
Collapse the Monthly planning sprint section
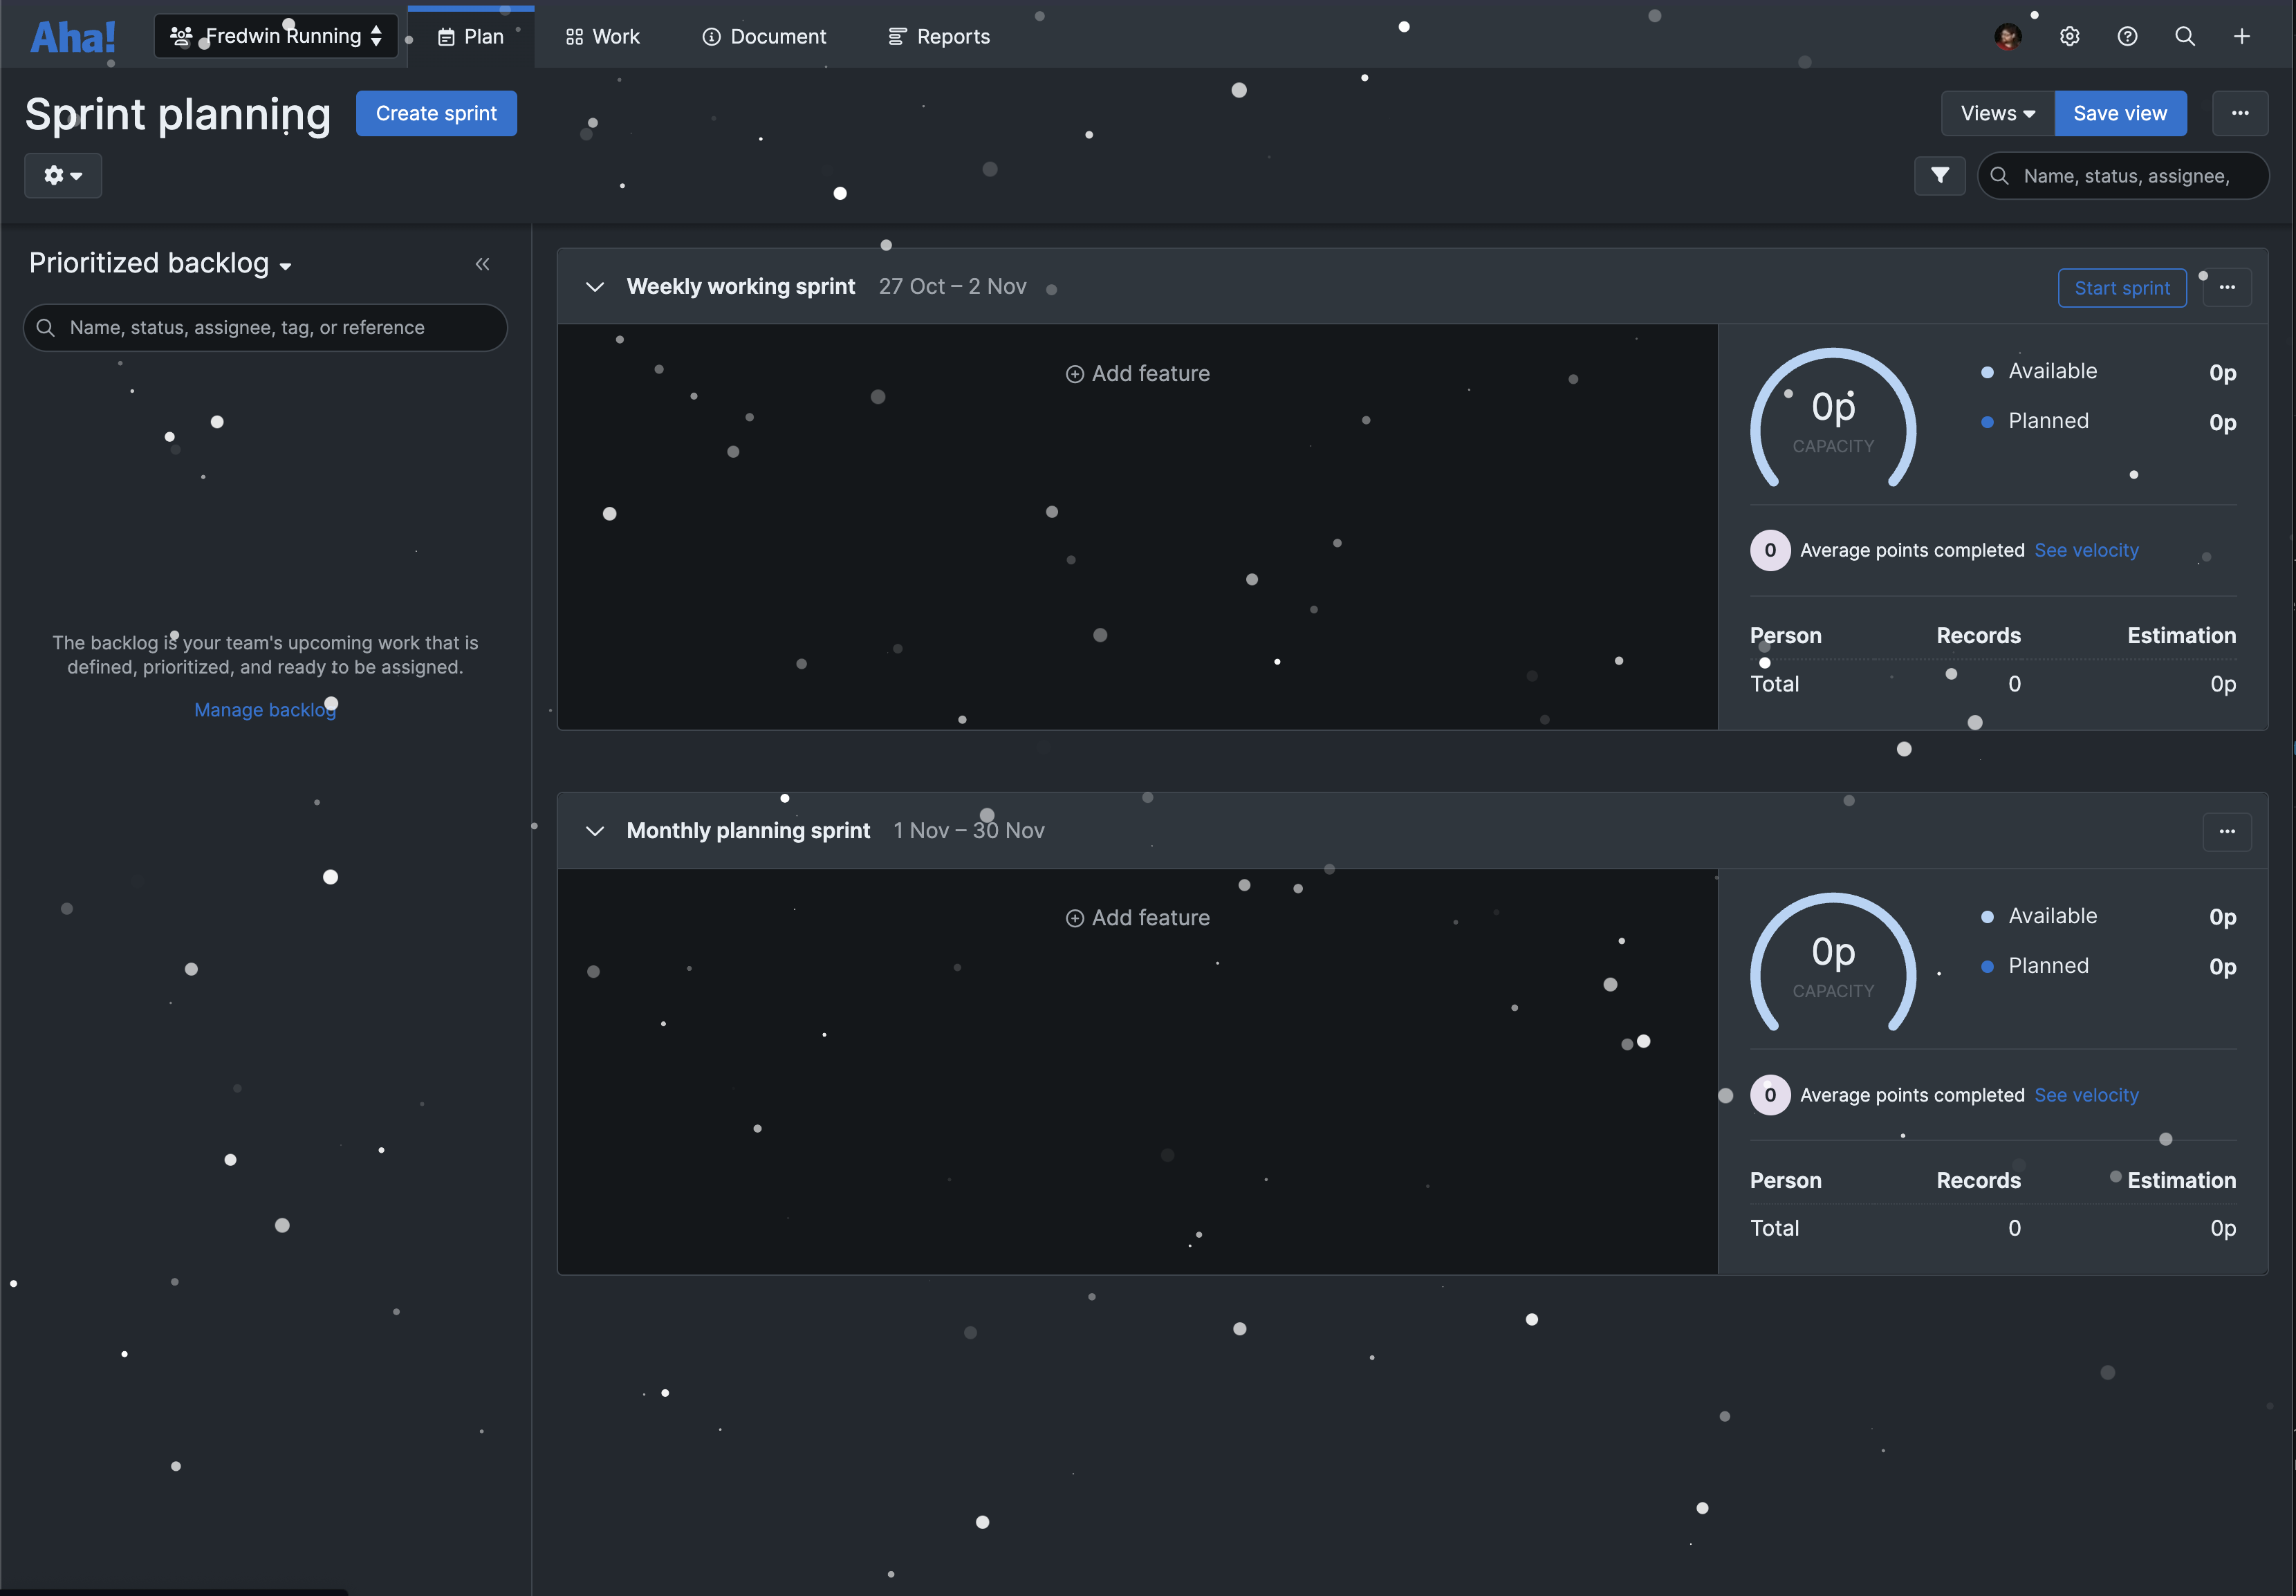click(595, 831)
